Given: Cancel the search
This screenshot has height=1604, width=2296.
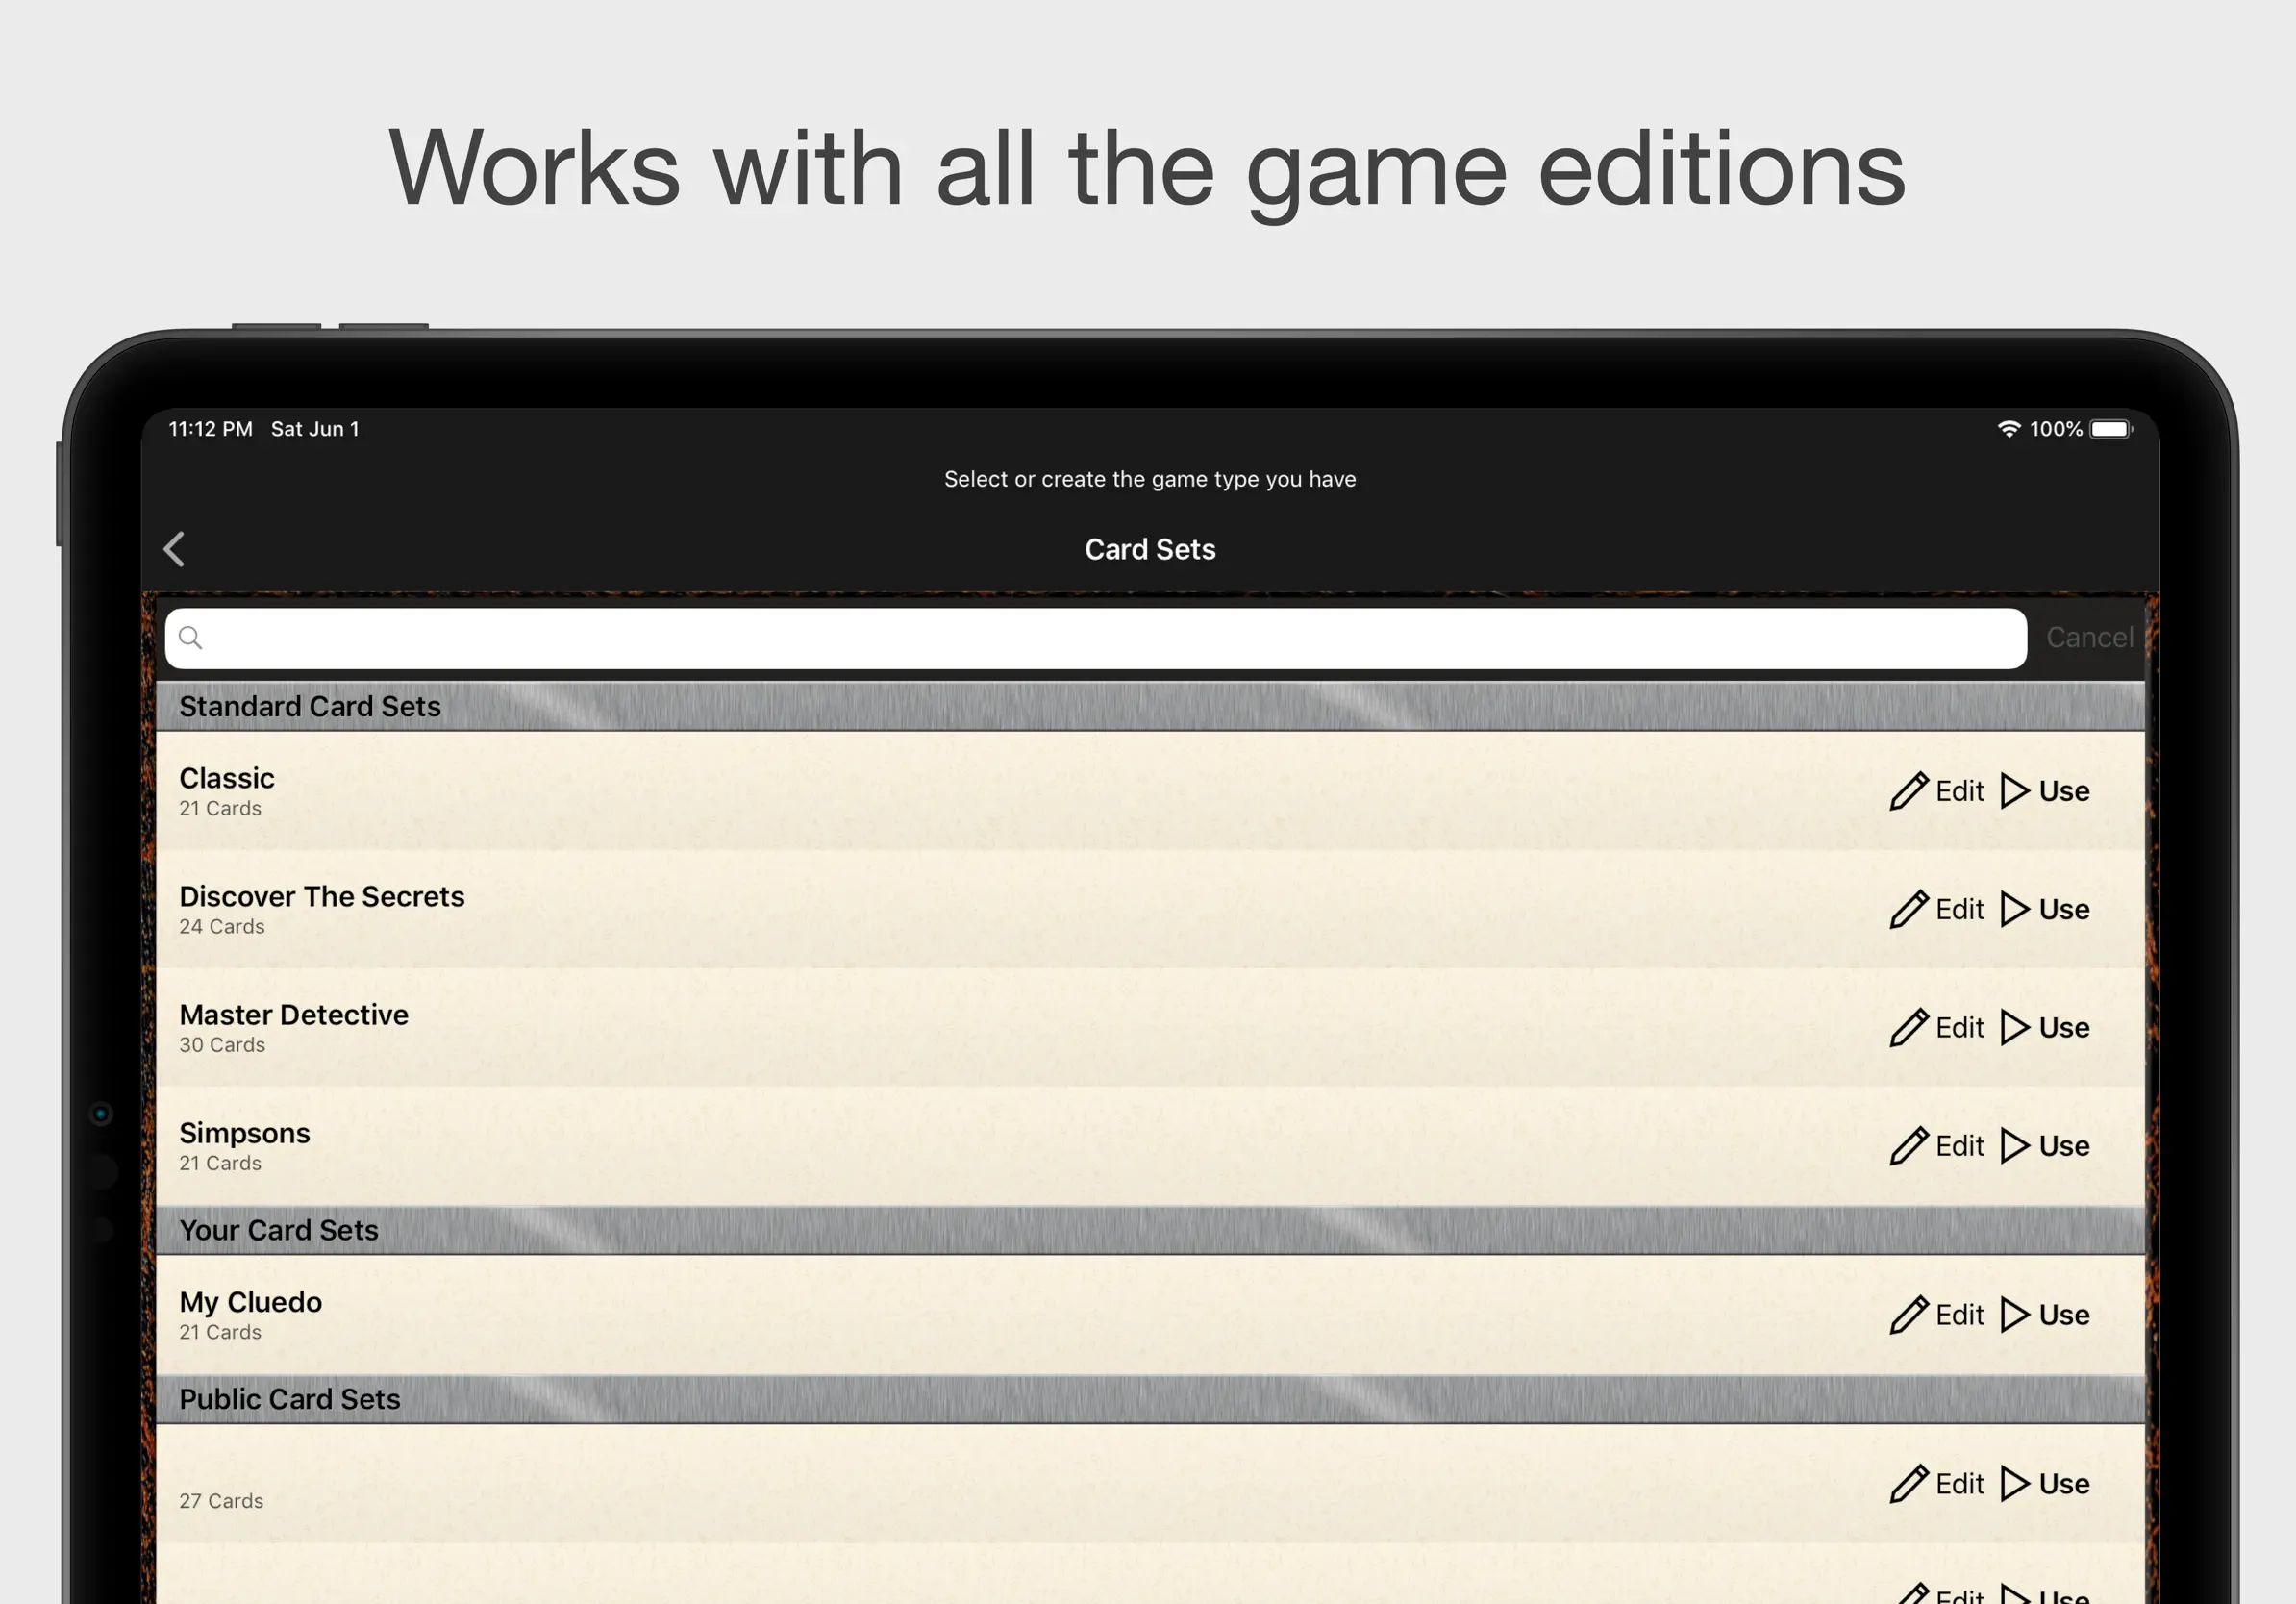Looking at the screenshot, I should coord(2089,638).
